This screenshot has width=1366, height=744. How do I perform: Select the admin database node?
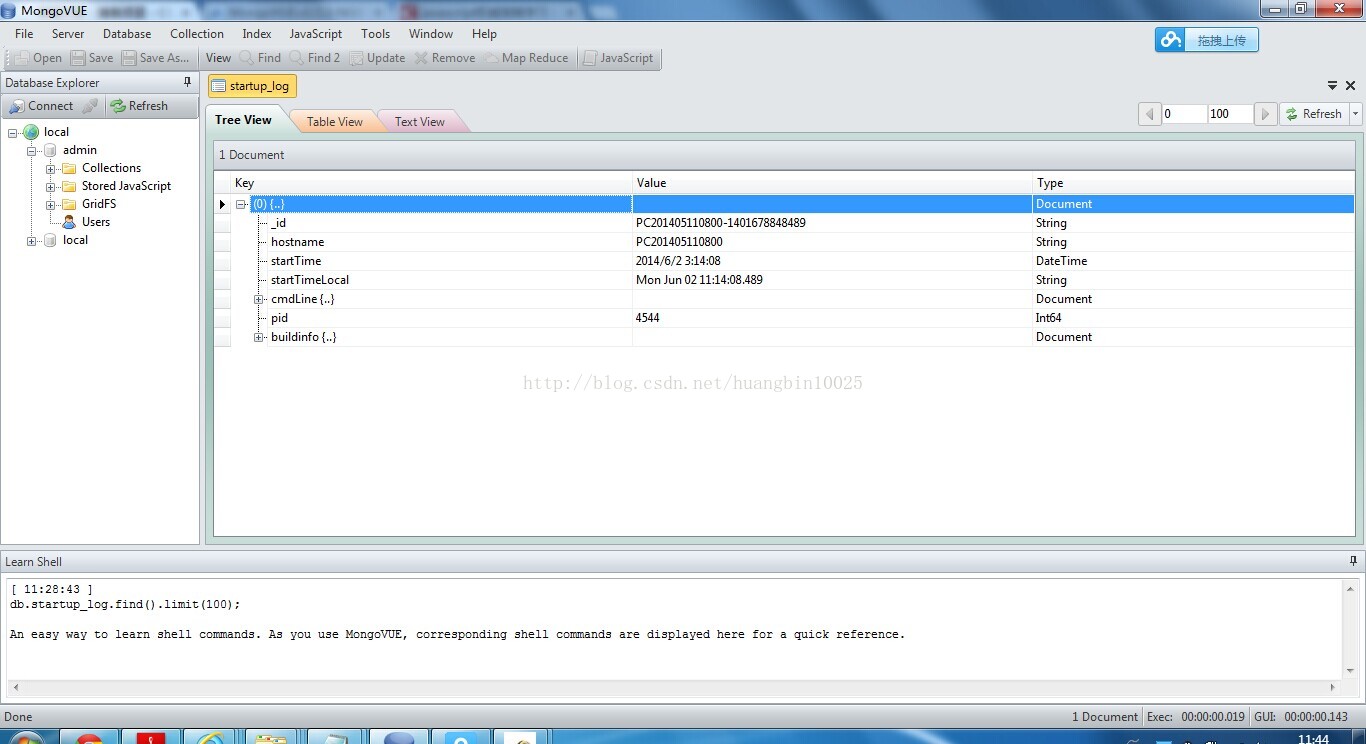70,150
